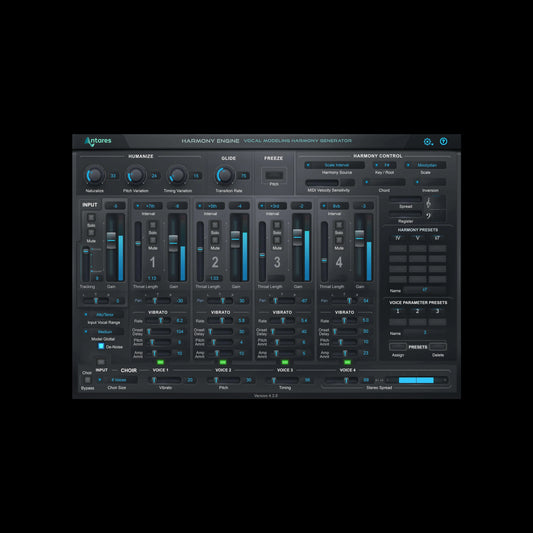
Task: Mute harmony voice 4
Action: click(x=339, y=240)
